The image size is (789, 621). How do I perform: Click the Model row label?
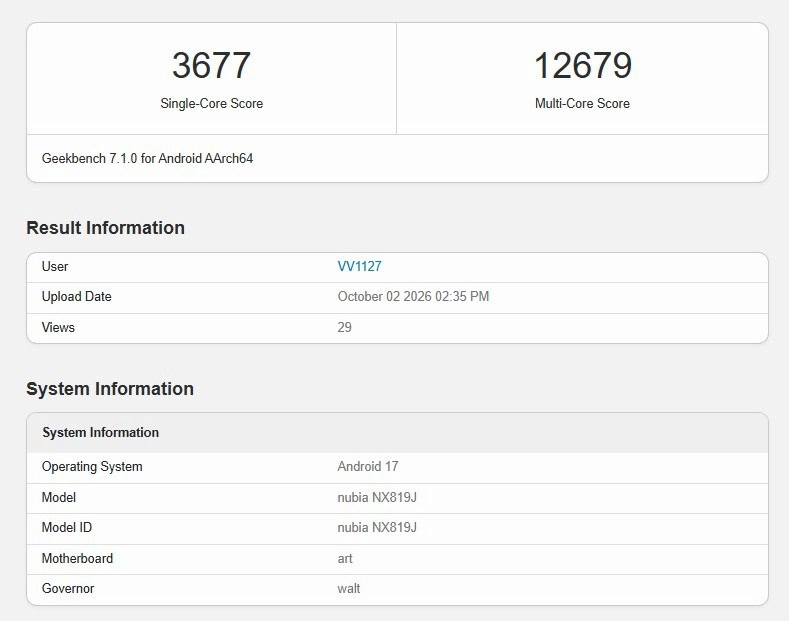59,497
